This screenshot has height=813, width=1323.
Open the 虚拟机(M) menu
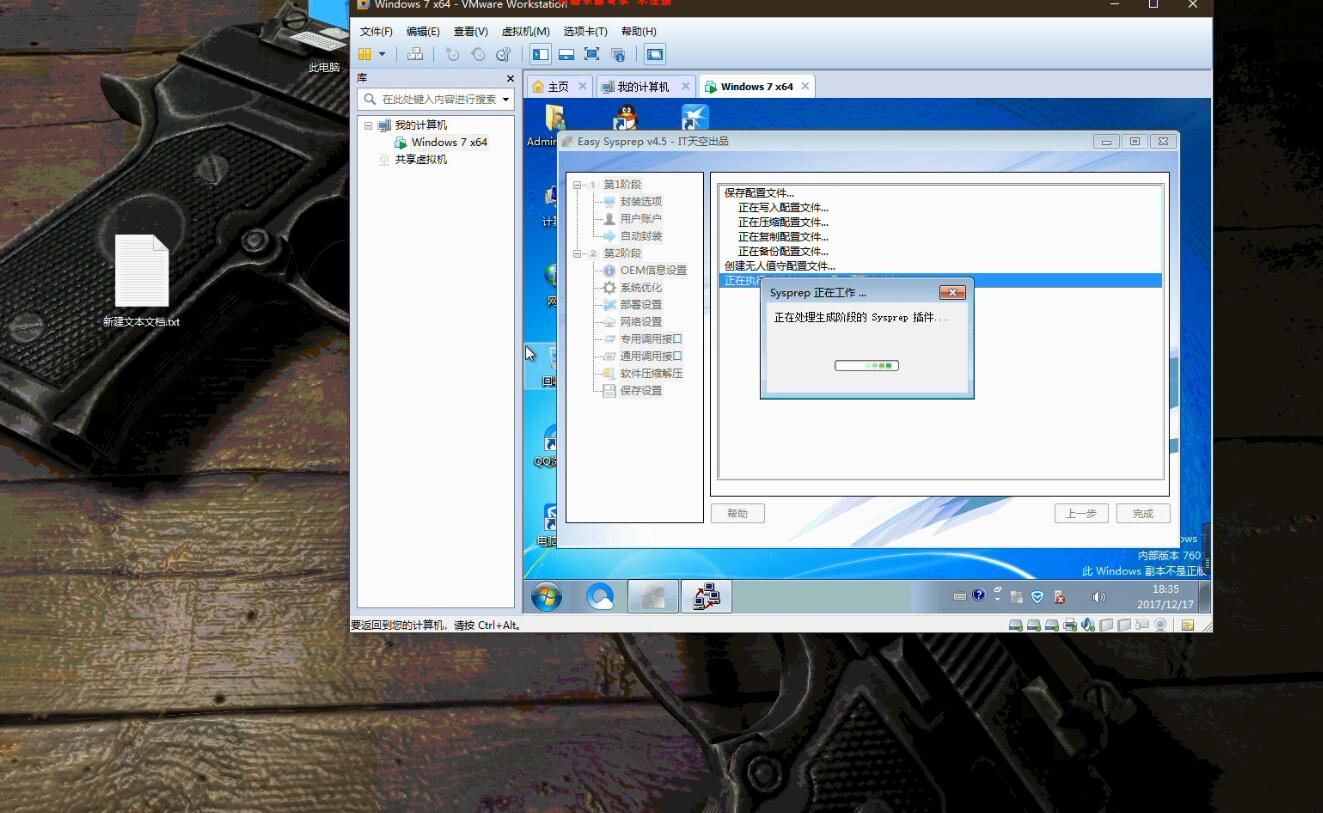(x=525, y=31)
